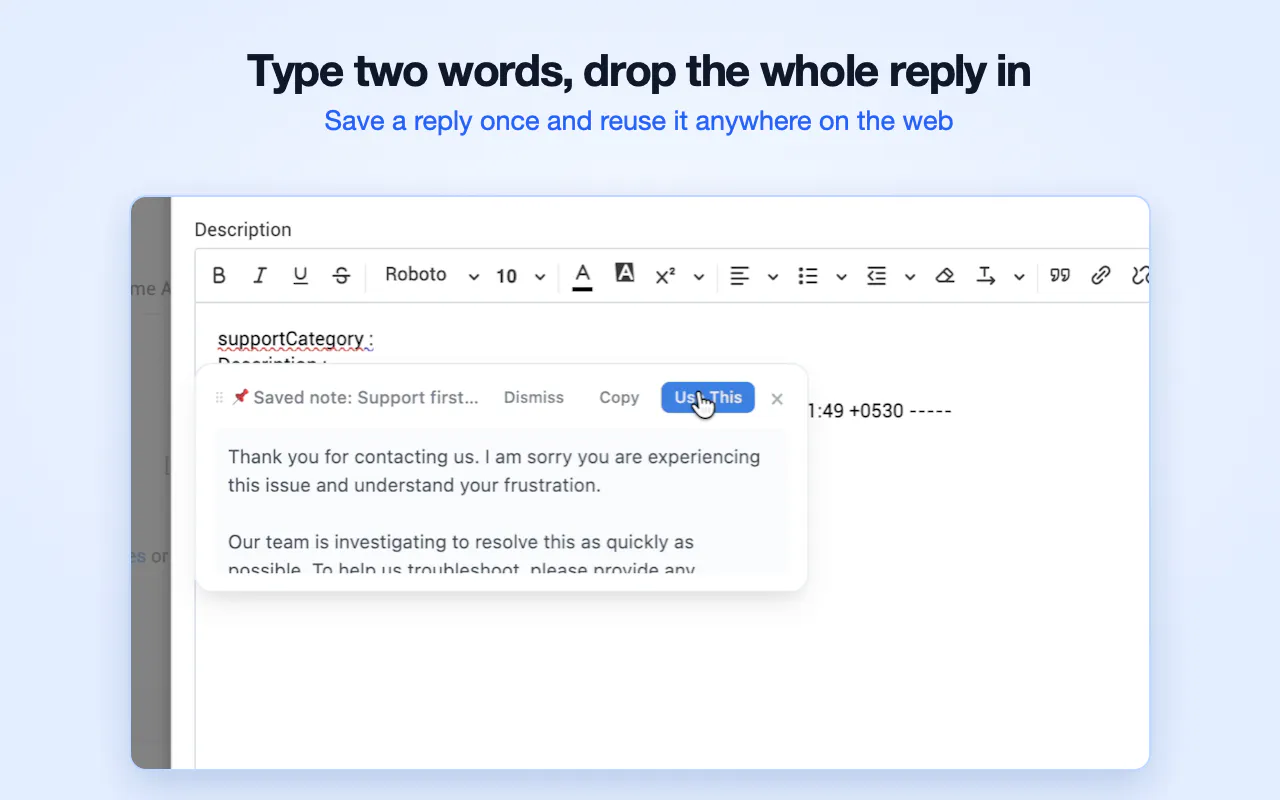Image resolution: width=1280 pixels, height=800 pixels.
Task: Expand the indent options arrow
Action: coord(910,277)
